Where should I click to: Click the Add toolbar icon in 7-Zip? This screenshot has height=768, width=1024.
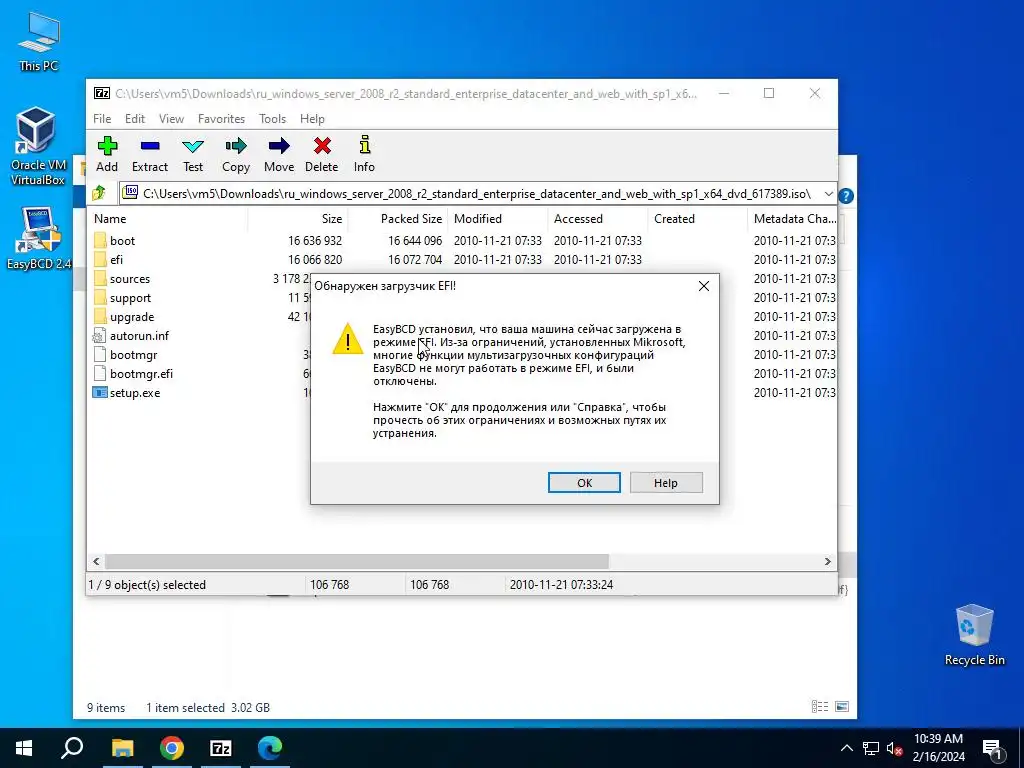[x=107, y=146]
